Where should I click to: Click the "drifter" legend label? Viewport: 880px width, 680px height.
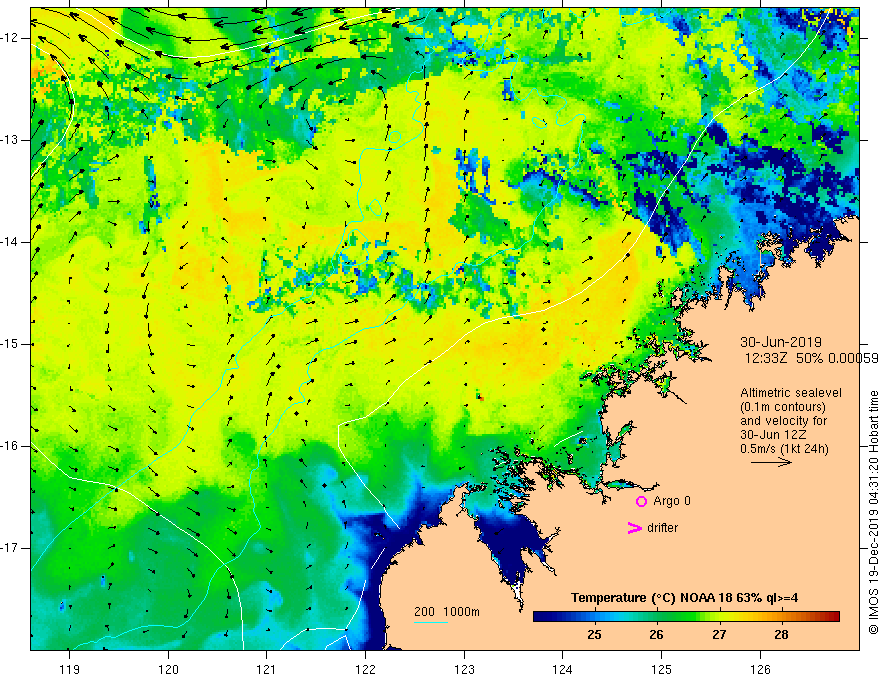coord(662,528)
